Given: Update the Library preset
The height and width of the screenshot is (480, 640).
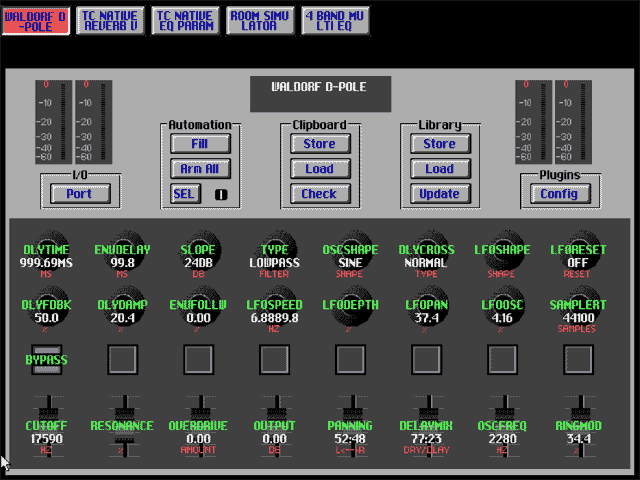Looking at the screenshot, I should pyautogui.click(x=440, y=193).
